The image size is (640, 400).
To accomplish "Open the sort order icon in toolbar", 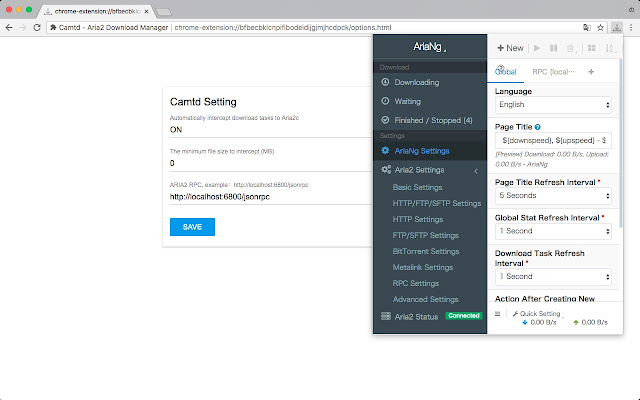I will point(610,48).
